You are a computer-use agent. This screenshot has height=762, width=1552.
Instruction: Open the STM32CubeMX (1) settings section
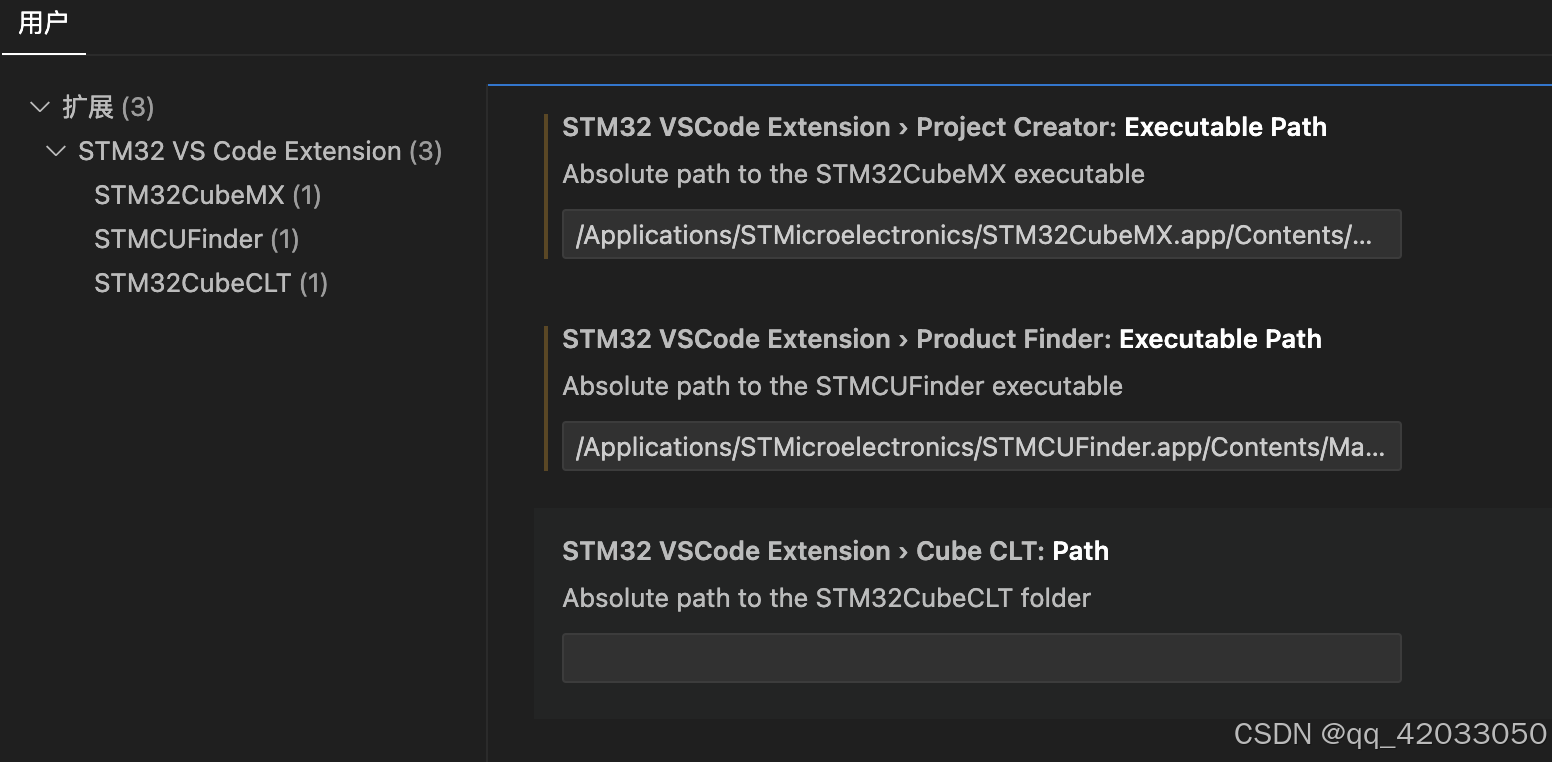click(x=207, y=195)
